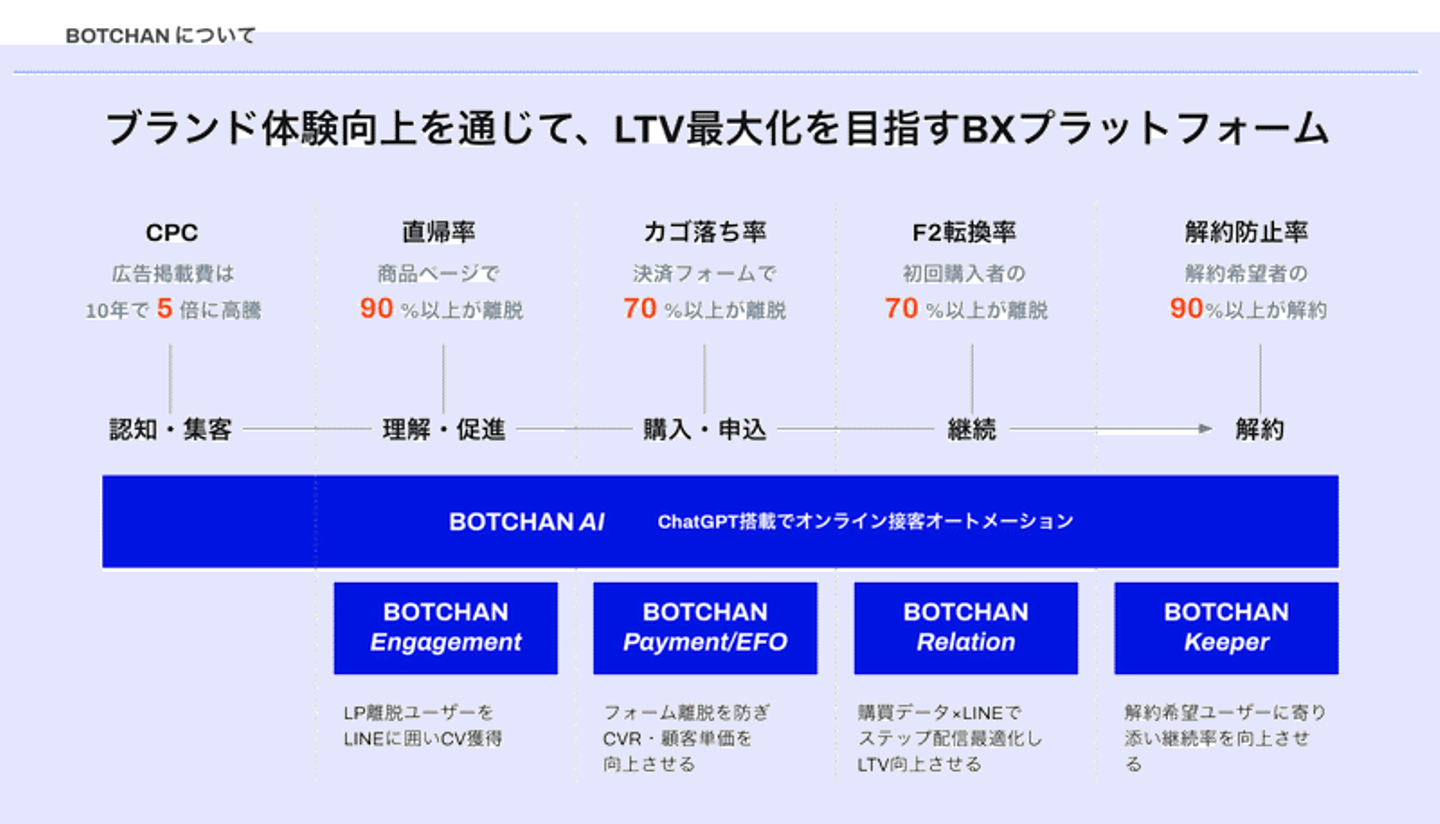Click the BOTCHAN について header
This screenshot has height=824, width=1440.
(x=160, y=36)
